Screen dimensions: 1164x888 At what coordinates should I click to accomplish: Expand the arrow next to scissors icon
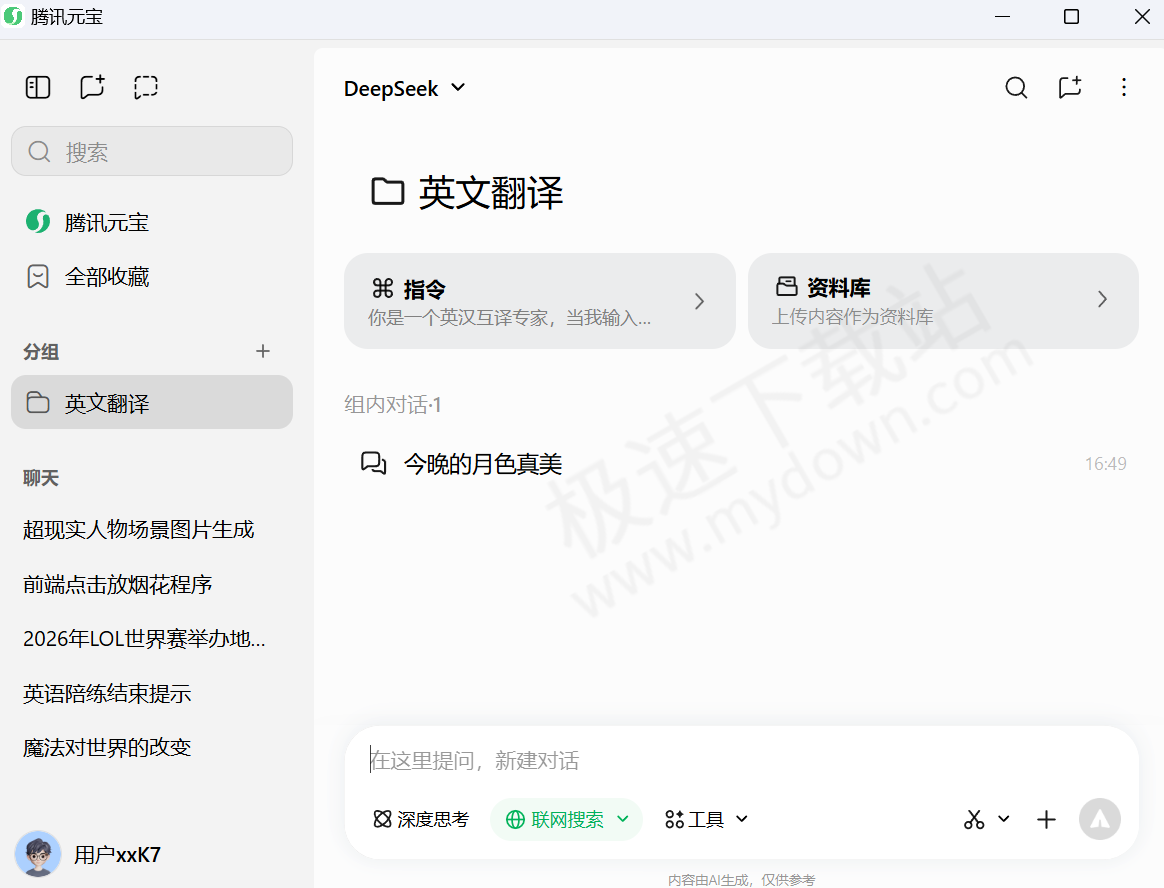pos(1004,819)
